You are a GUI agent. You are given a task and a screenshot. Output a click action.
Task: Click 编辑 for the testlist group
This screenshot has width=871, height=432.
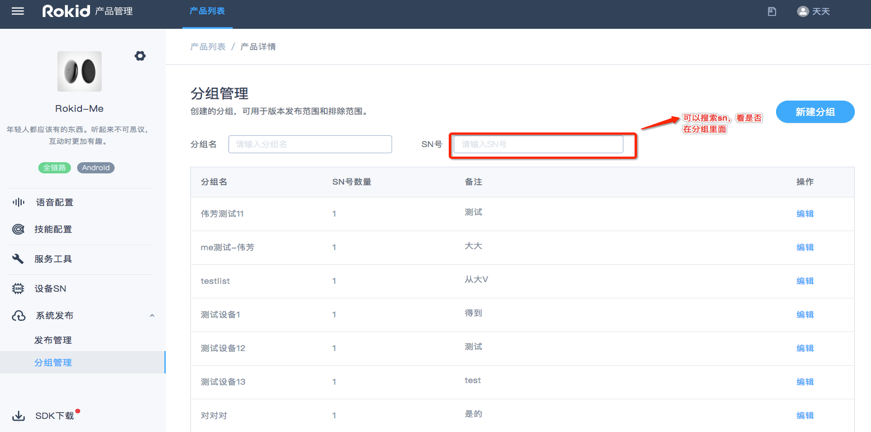click(804, 281)
